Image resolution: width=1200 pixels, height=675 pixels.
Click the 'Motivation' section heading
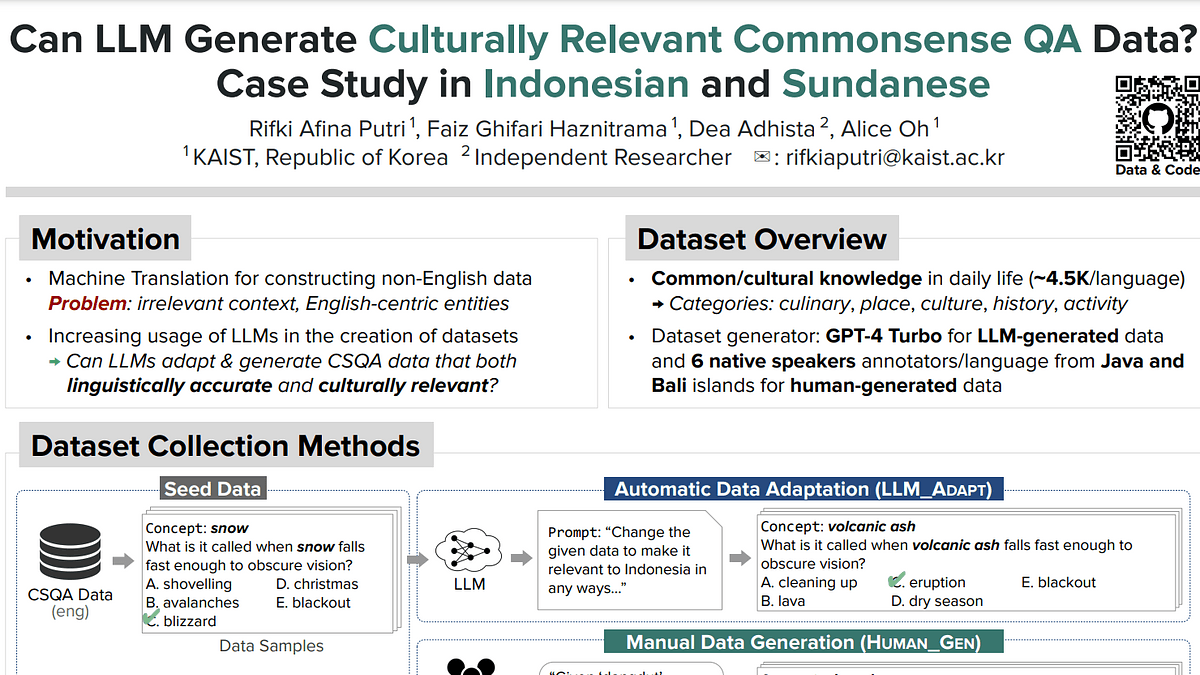click(x=105, y=239)
